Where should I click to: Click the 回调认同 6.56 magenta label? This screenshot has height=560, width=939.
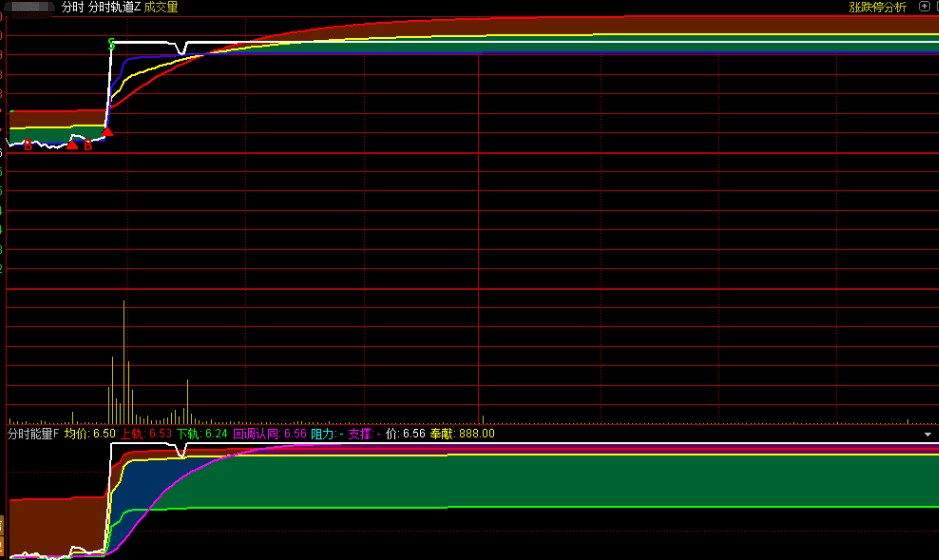pos(269,434)
